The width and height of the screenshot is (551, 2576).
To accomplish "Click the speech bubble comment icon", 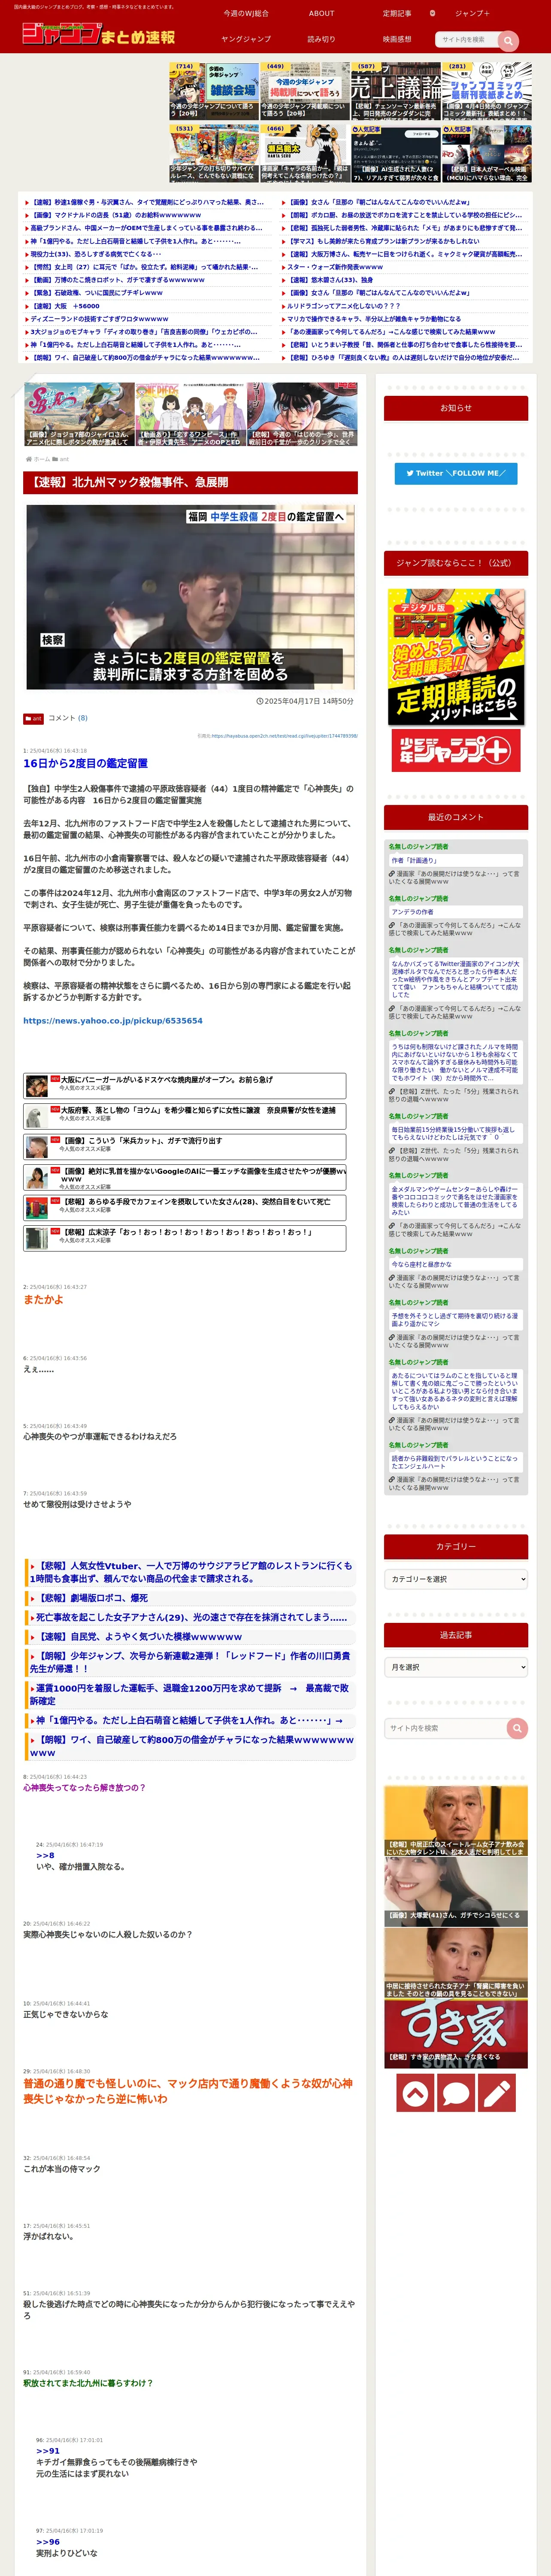I will point(456,2092).
